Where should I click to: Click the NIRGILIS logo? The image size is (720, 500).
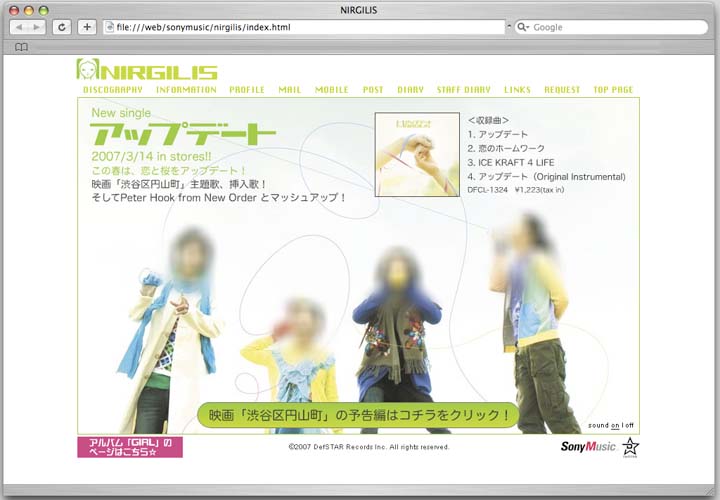pos(147,70)
